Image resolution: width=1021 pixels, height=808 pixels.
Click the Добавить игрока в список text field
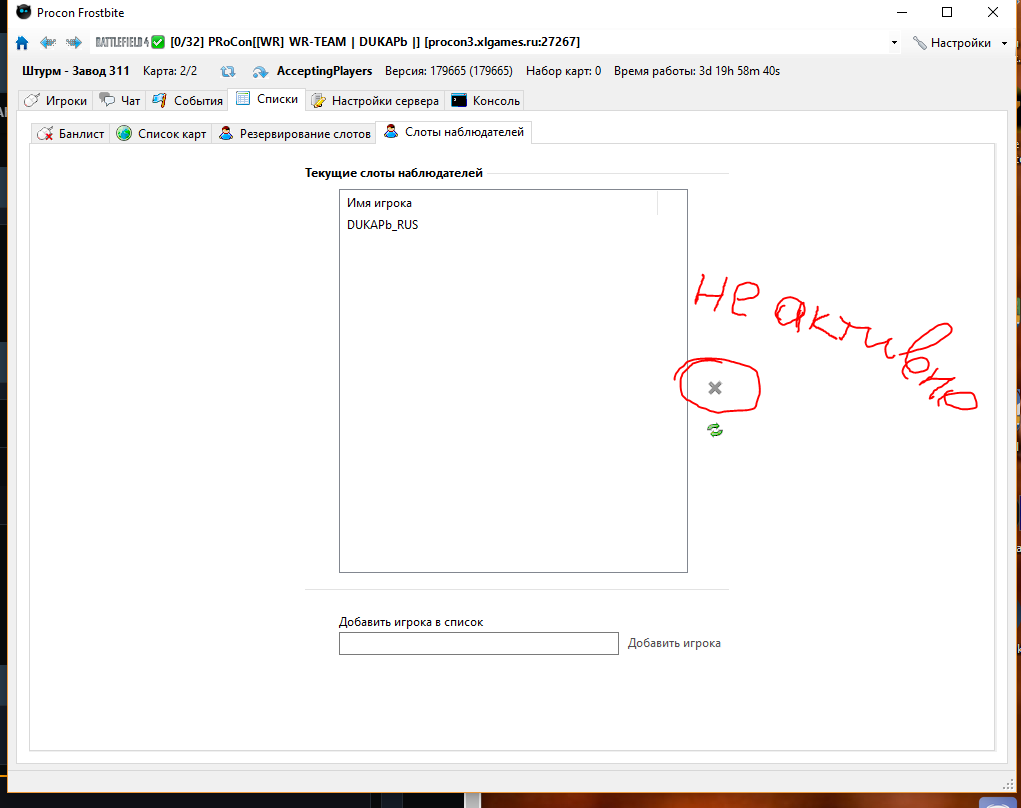tap(478, 643)
